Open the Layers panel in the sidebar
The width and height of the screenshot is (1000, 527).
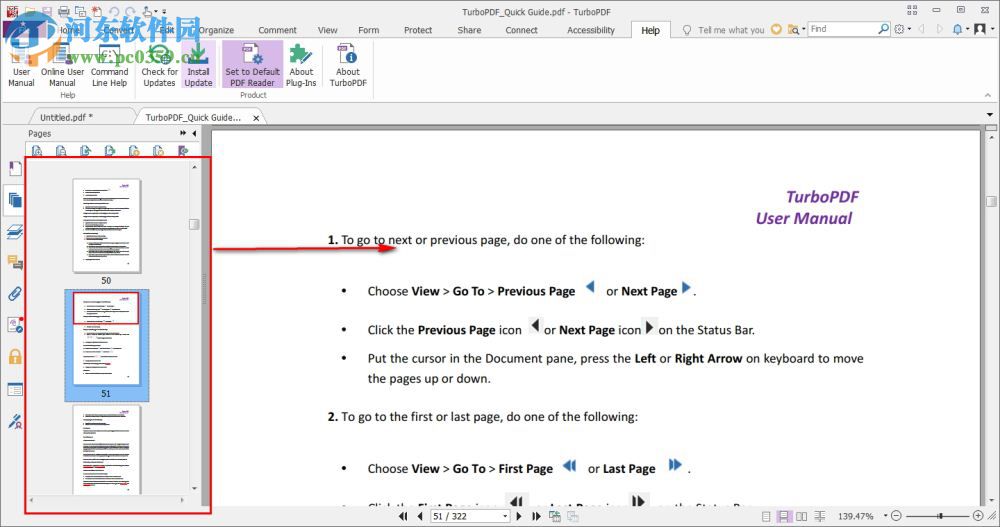click(15, 232)
